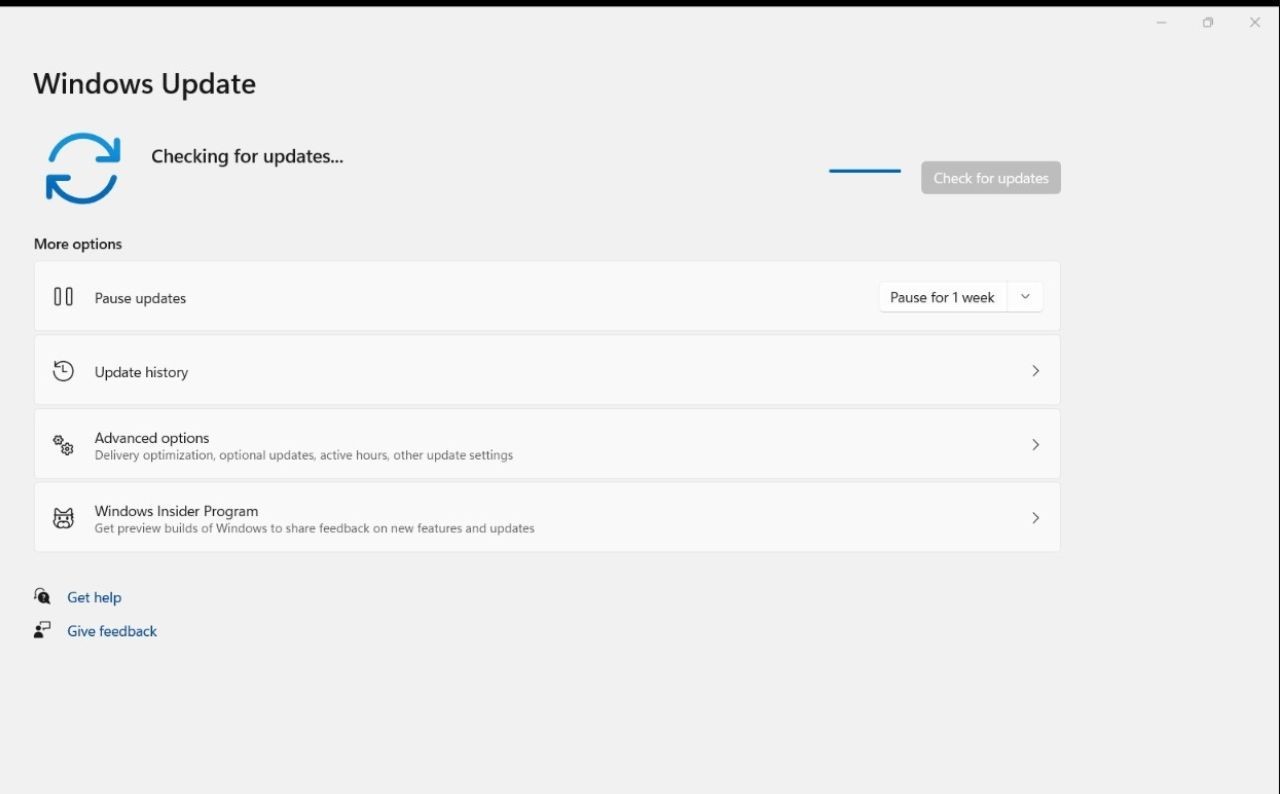Click the Get help headset icon
The height and width of the screenshot is (794, 1280).
coord(42,596)
